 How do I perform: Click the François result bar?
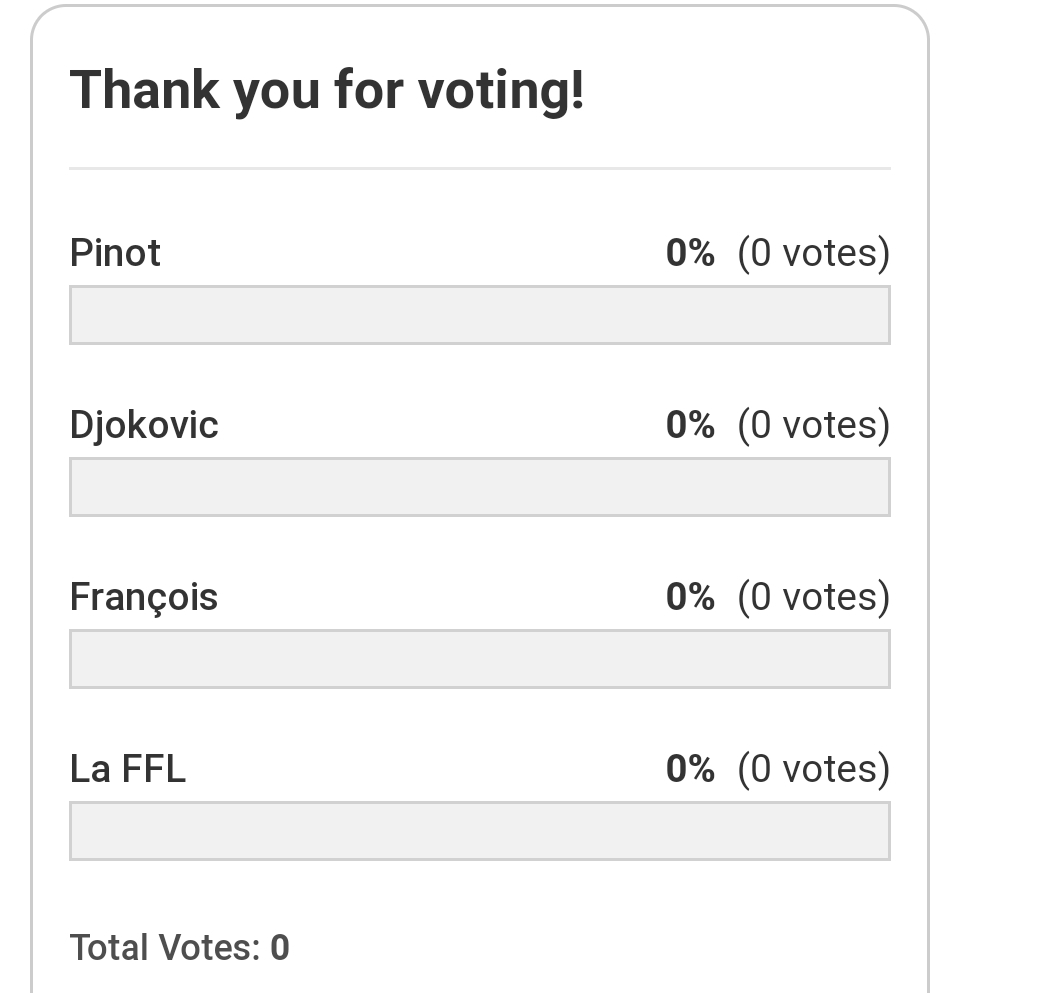480,659
